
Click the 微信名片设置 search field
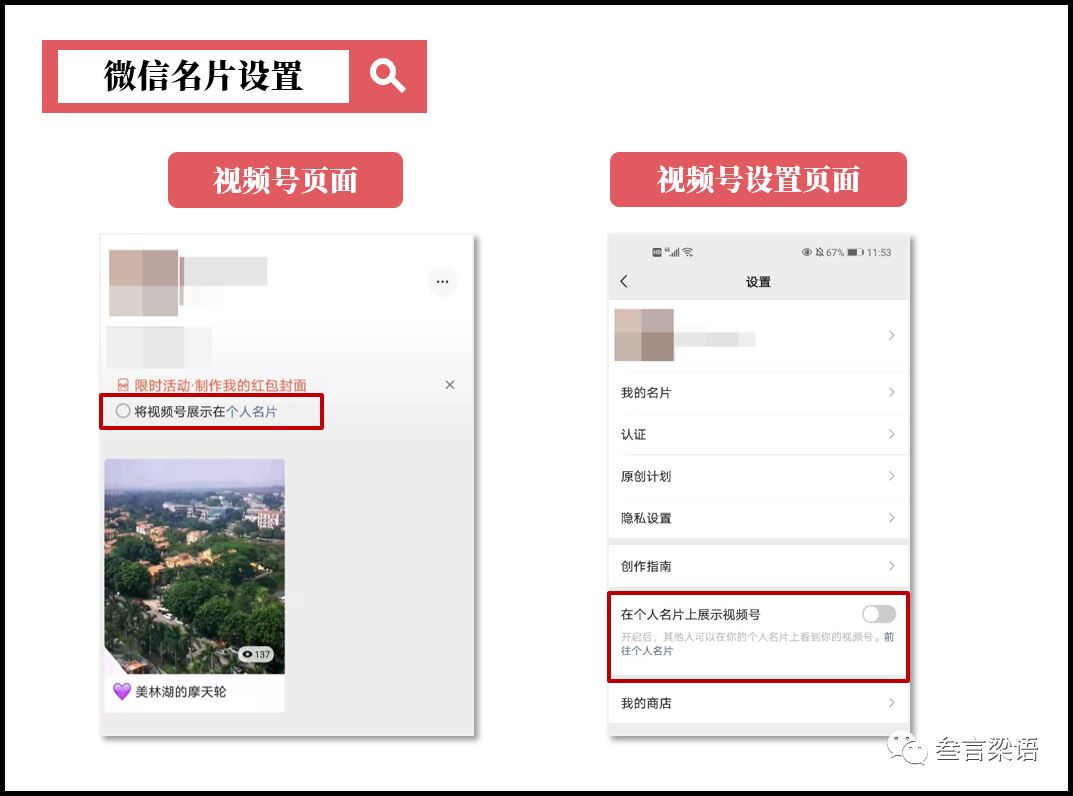click(203, 76)
